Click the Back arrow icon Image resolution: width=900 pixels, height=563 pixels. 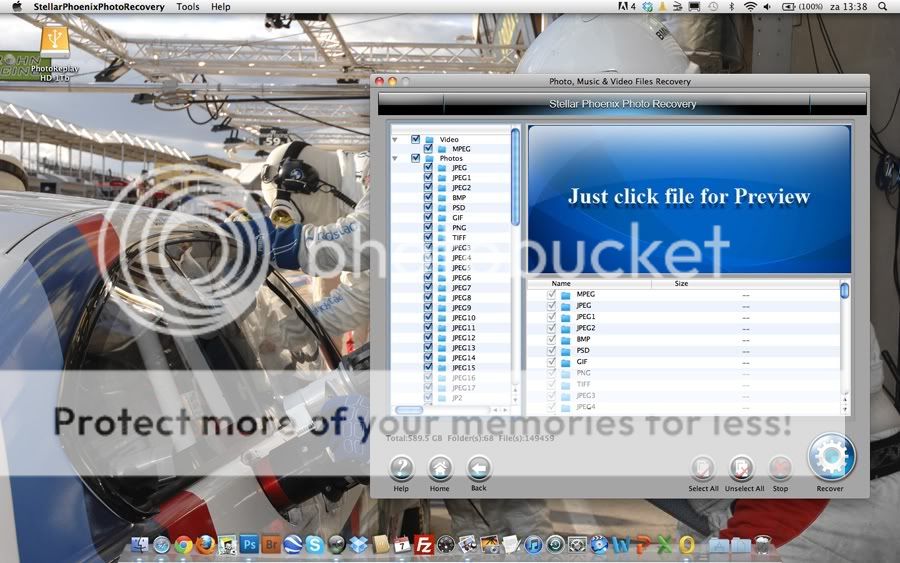479,468
